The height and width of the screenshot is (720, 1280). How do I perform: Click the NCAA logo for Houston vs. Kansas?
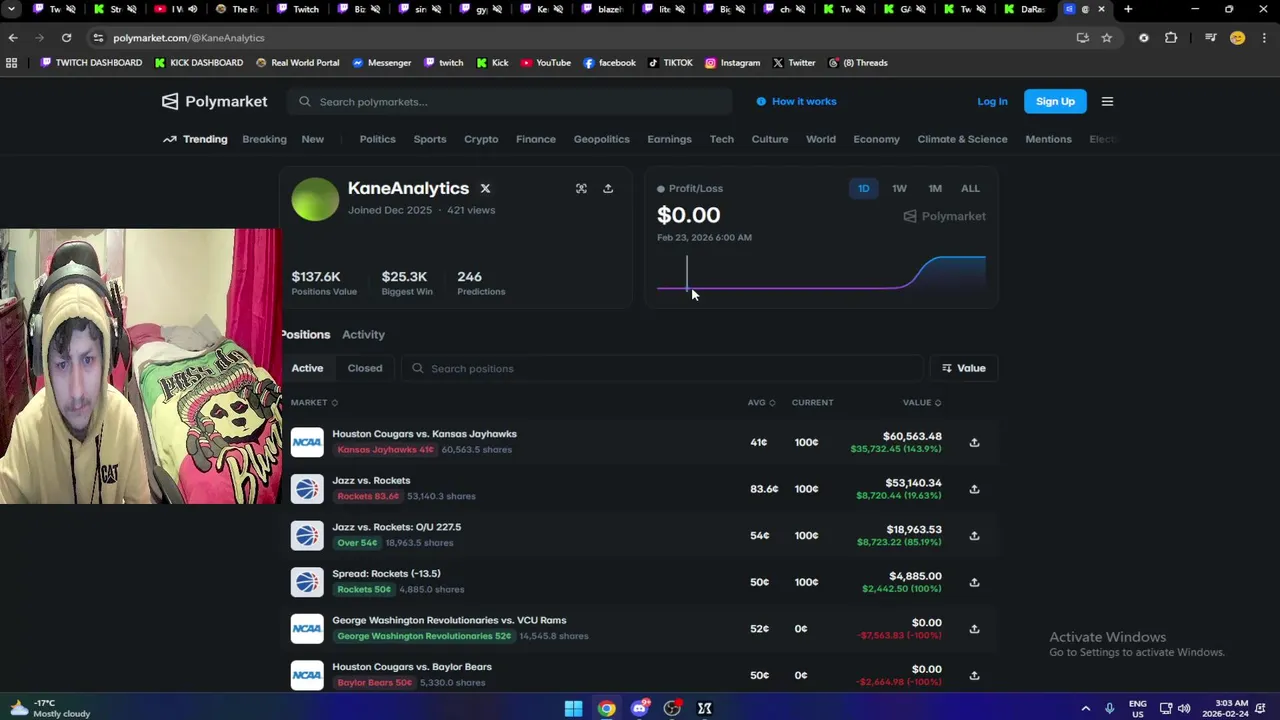[x=307, y=442]
